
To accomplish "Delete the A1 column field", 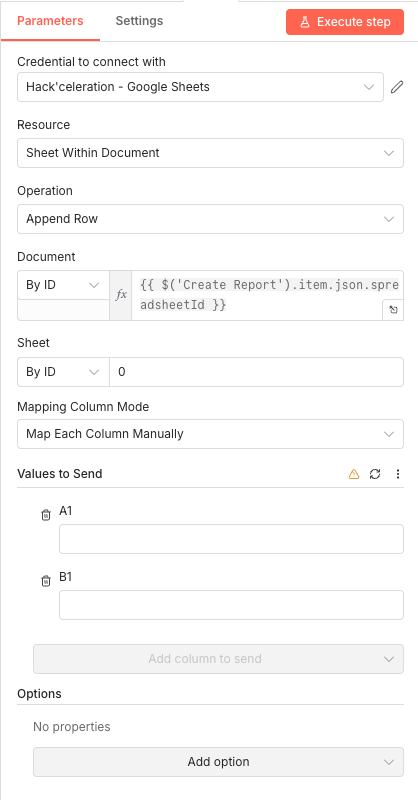I will 46,515.
